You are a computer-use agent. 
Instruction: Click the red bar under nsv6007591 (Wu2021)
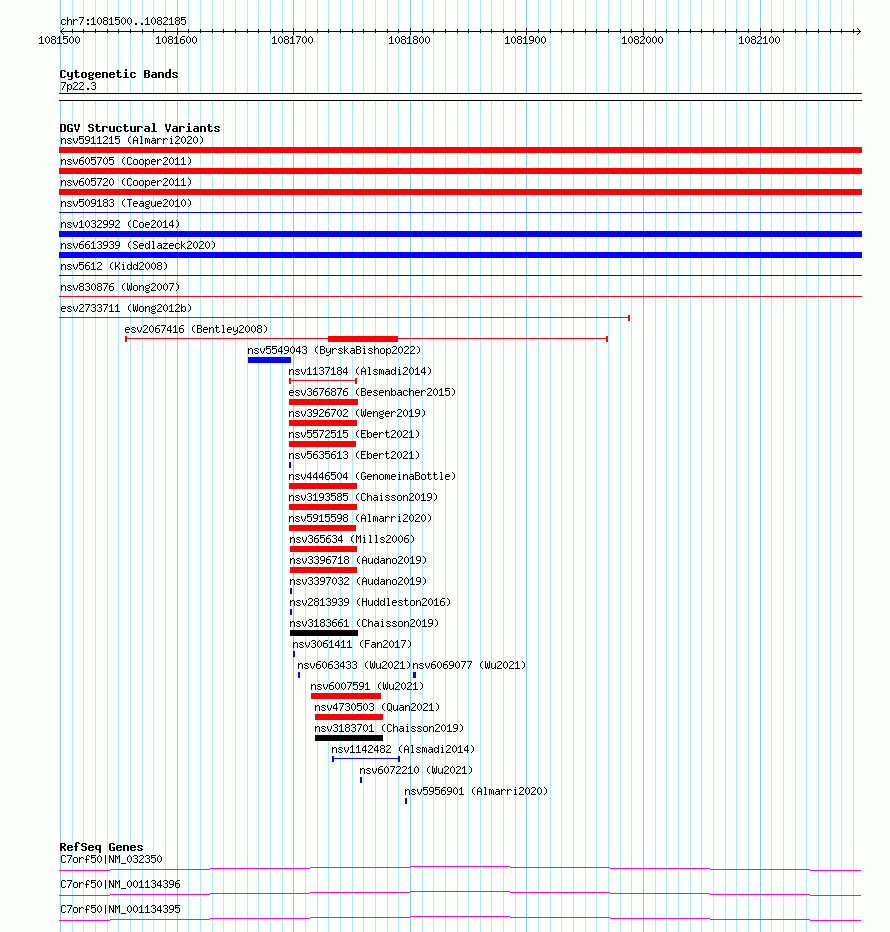346,696
